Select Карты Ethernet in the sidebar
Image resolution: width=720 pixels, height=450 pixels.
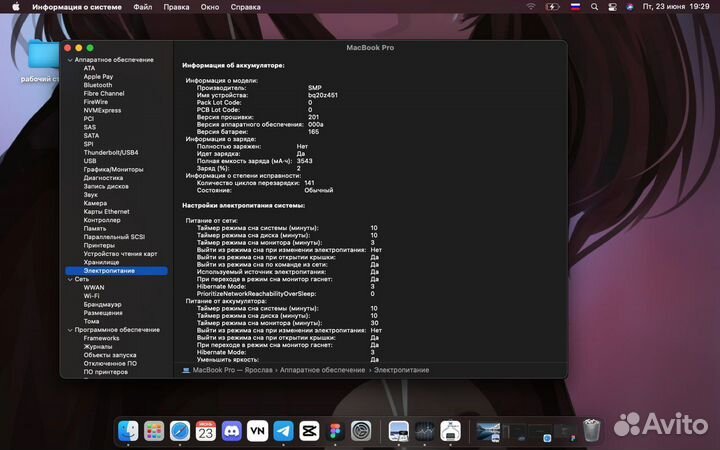pyautogui.click(x=107, y=212)
